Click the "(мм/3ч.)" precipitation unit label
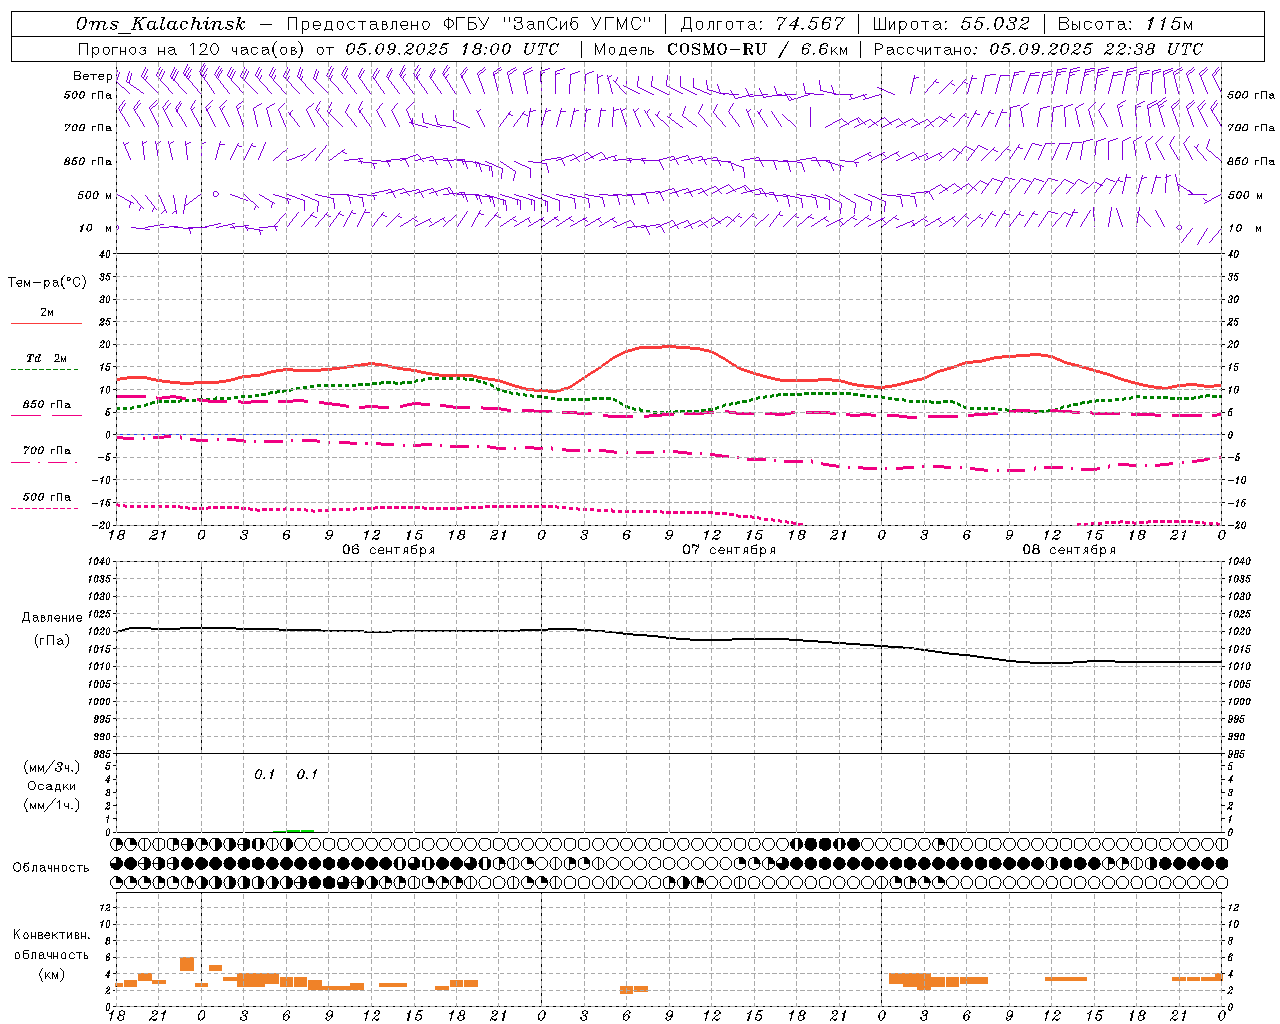Image resolution: width=1280 pixels, height=1024 pixels. click(x=52, y=767)
